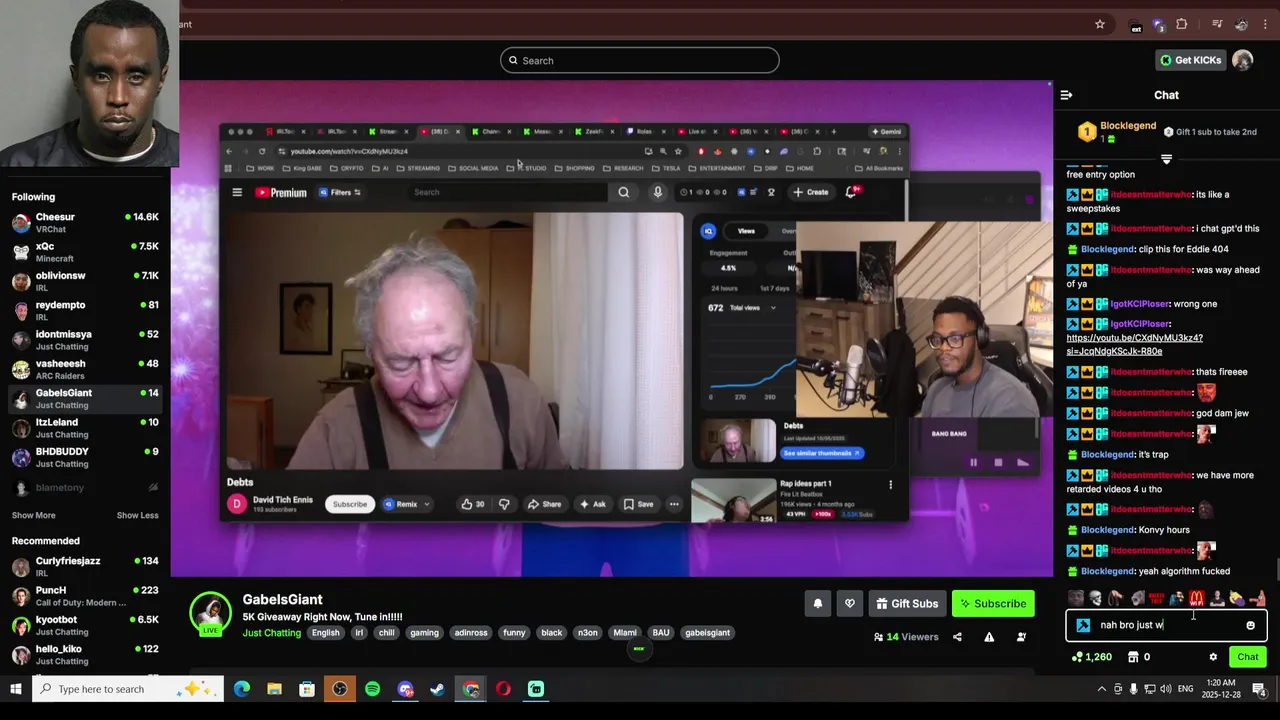Show hidden system tray icons
The height and width of the screenshot is (720, 1280).
coord(1102,689)
